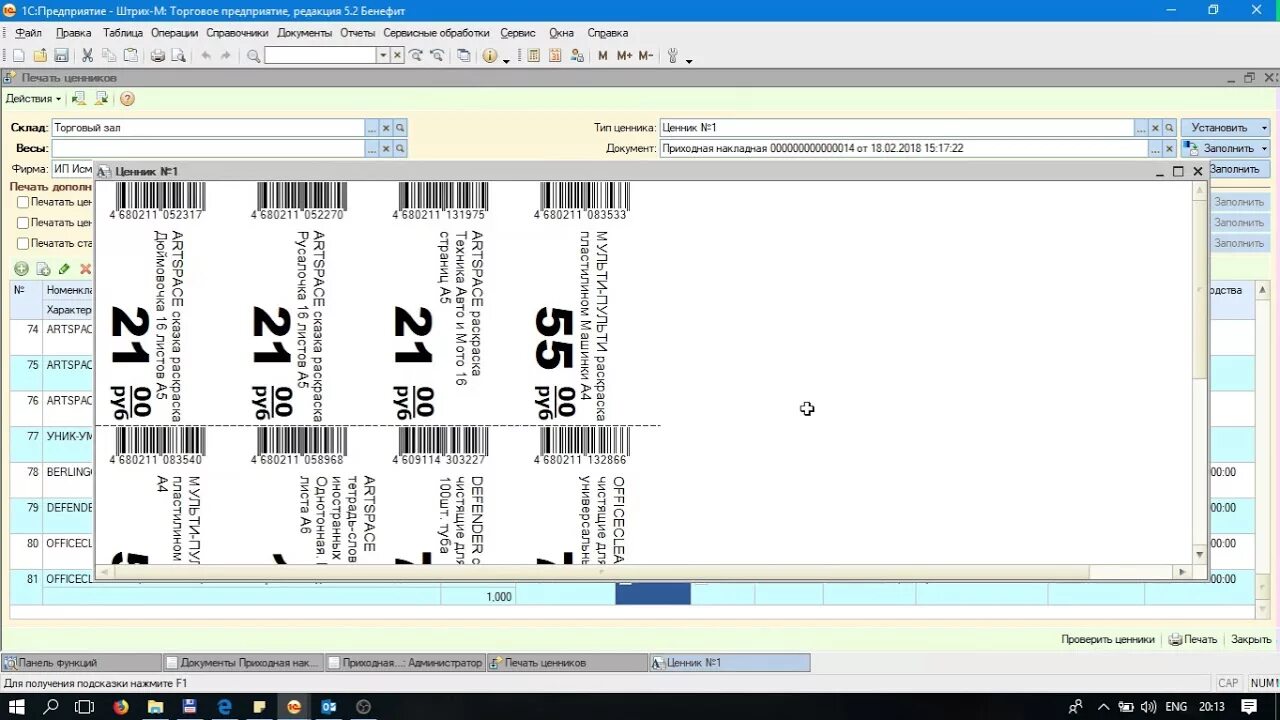
Task: Click the tools wrench icon in toolbar
Action: tap(673, 56)
